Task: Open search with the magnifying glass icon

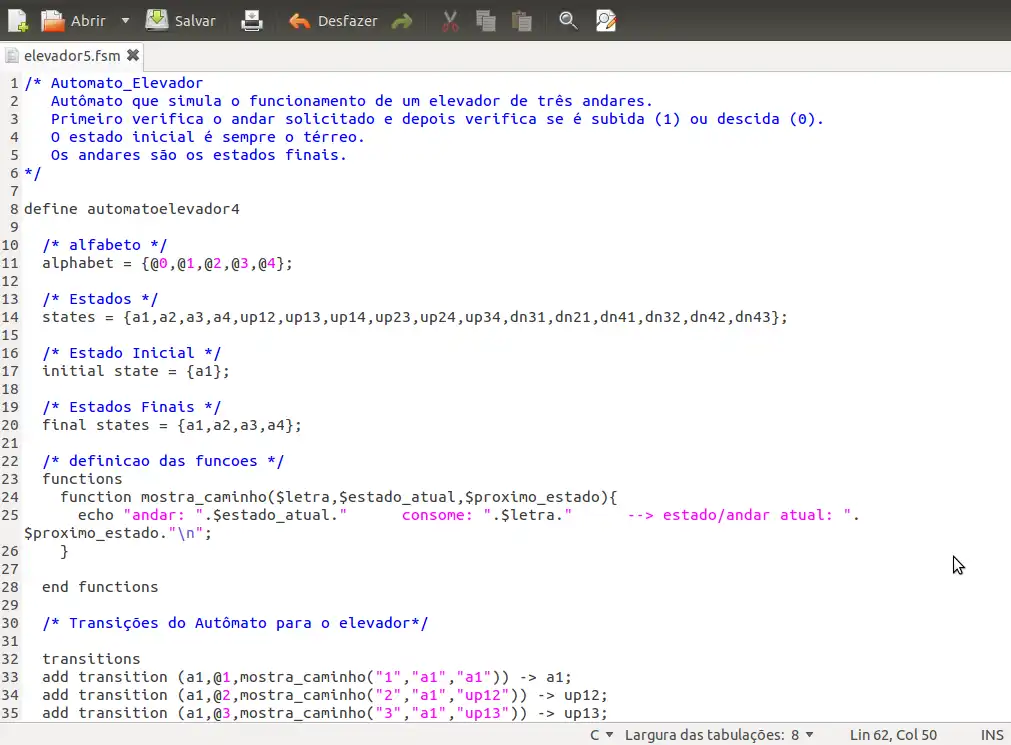Action: pos(568,21)
